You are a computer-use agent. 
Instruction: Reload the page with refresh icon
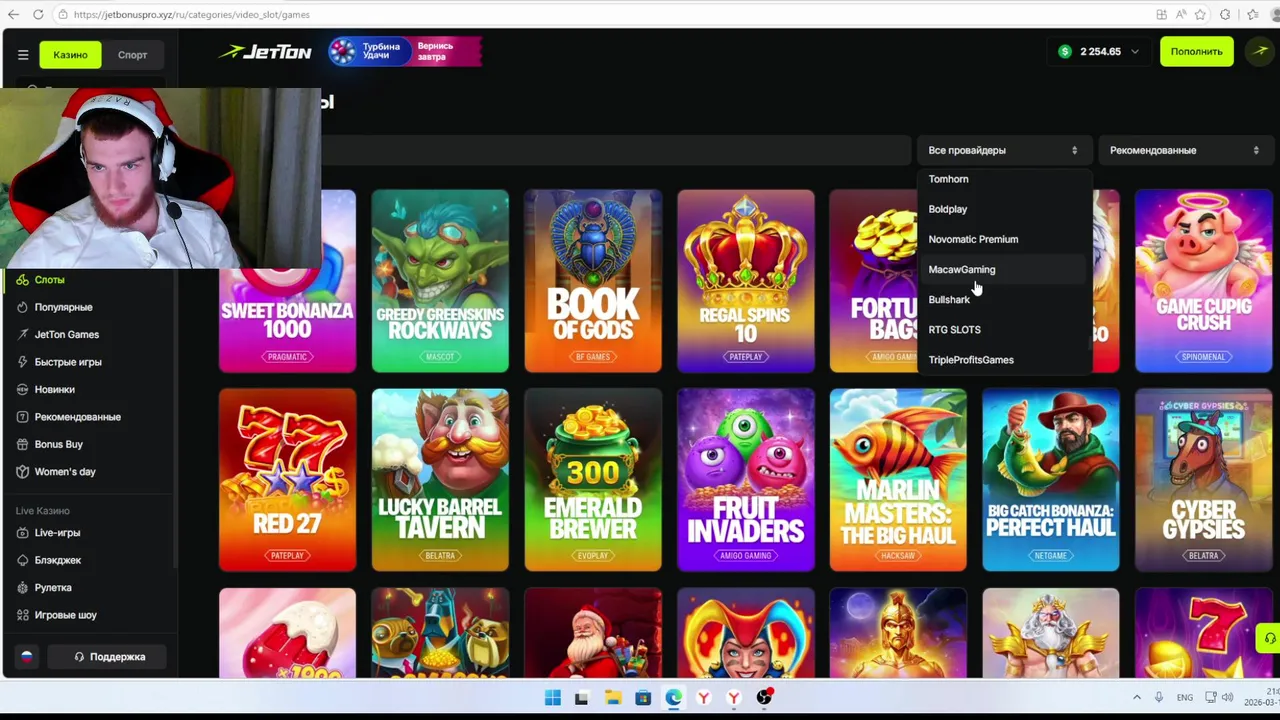click(x=38, y=14)
